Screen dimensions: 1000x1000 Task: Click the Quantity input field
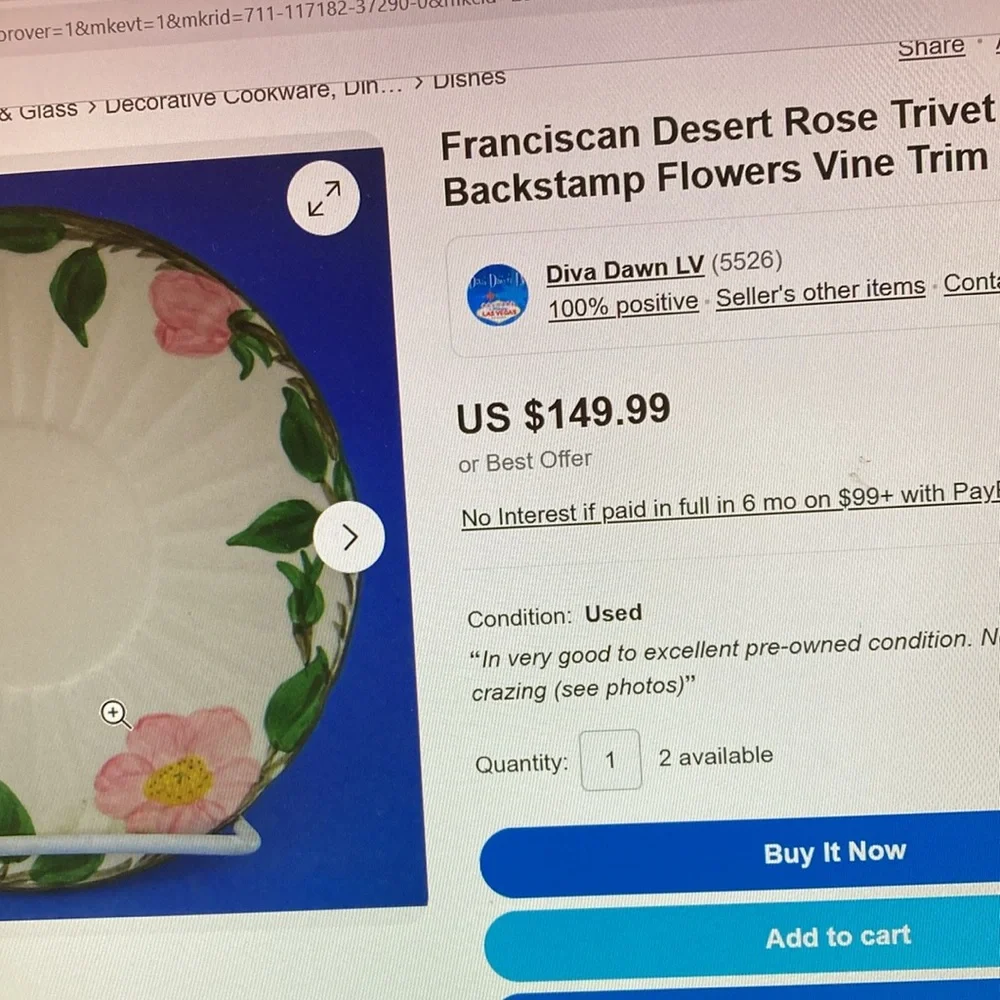[x=611, y=760]
